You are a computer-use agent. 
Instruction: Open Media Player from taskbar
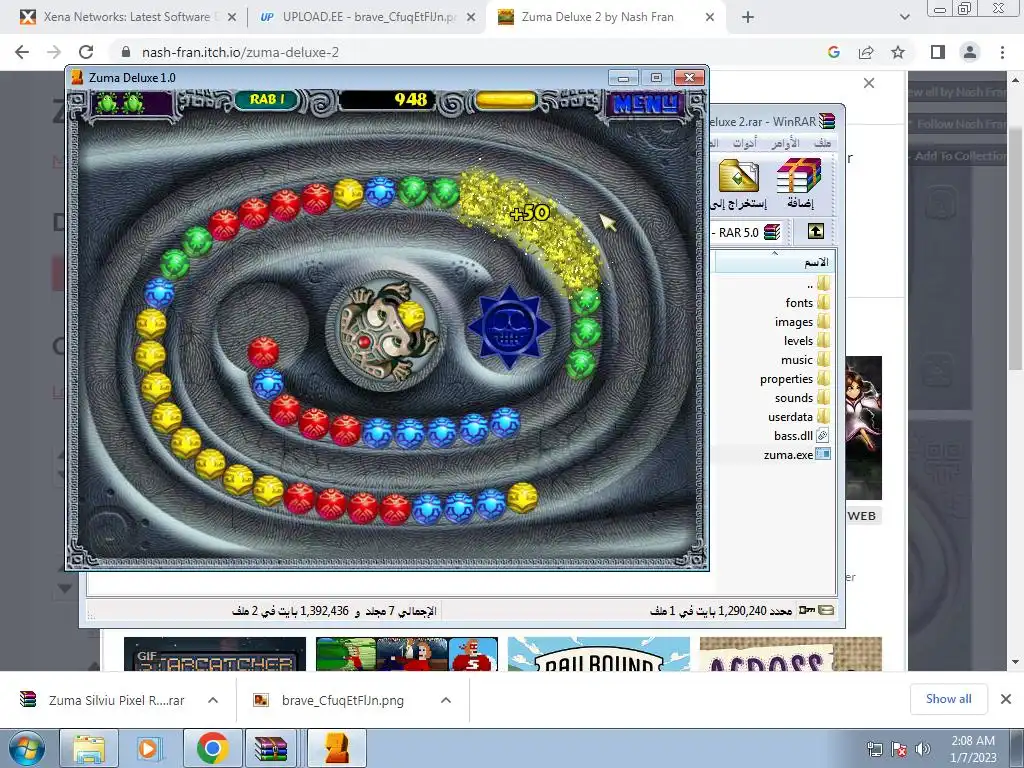click(149, 748)
